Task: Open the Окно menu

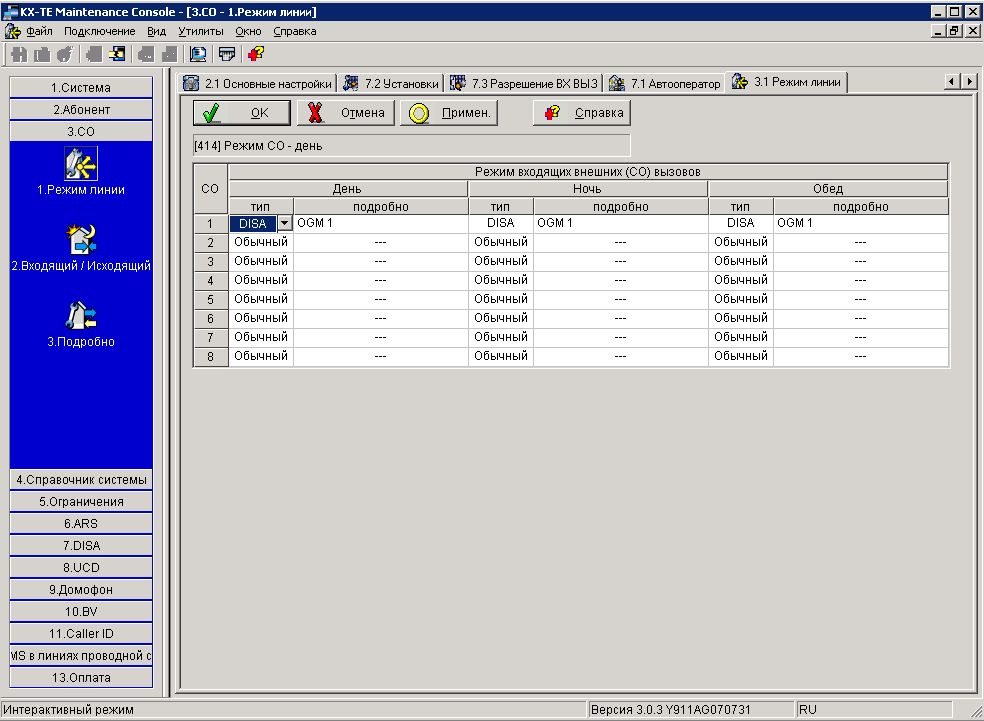Action: coord(248,31)
